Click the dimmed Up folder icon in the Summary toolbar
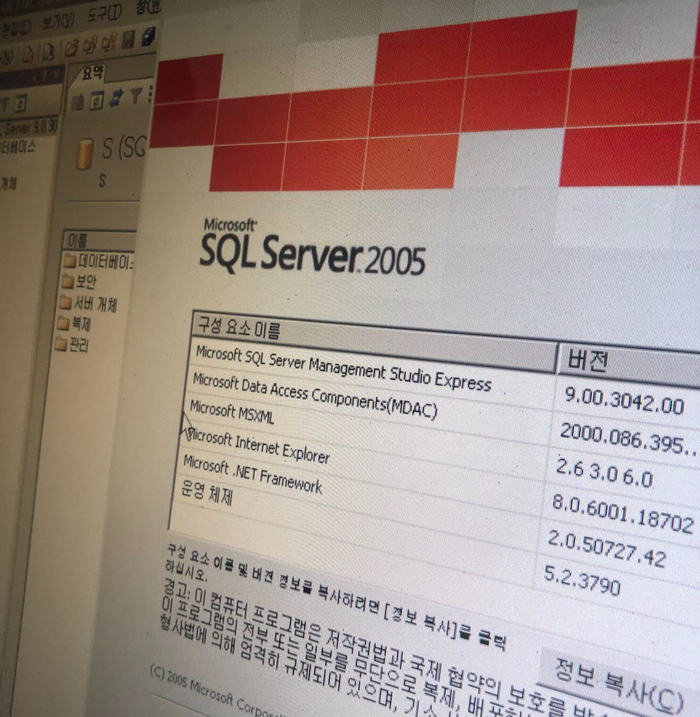 tap(77, 102)
